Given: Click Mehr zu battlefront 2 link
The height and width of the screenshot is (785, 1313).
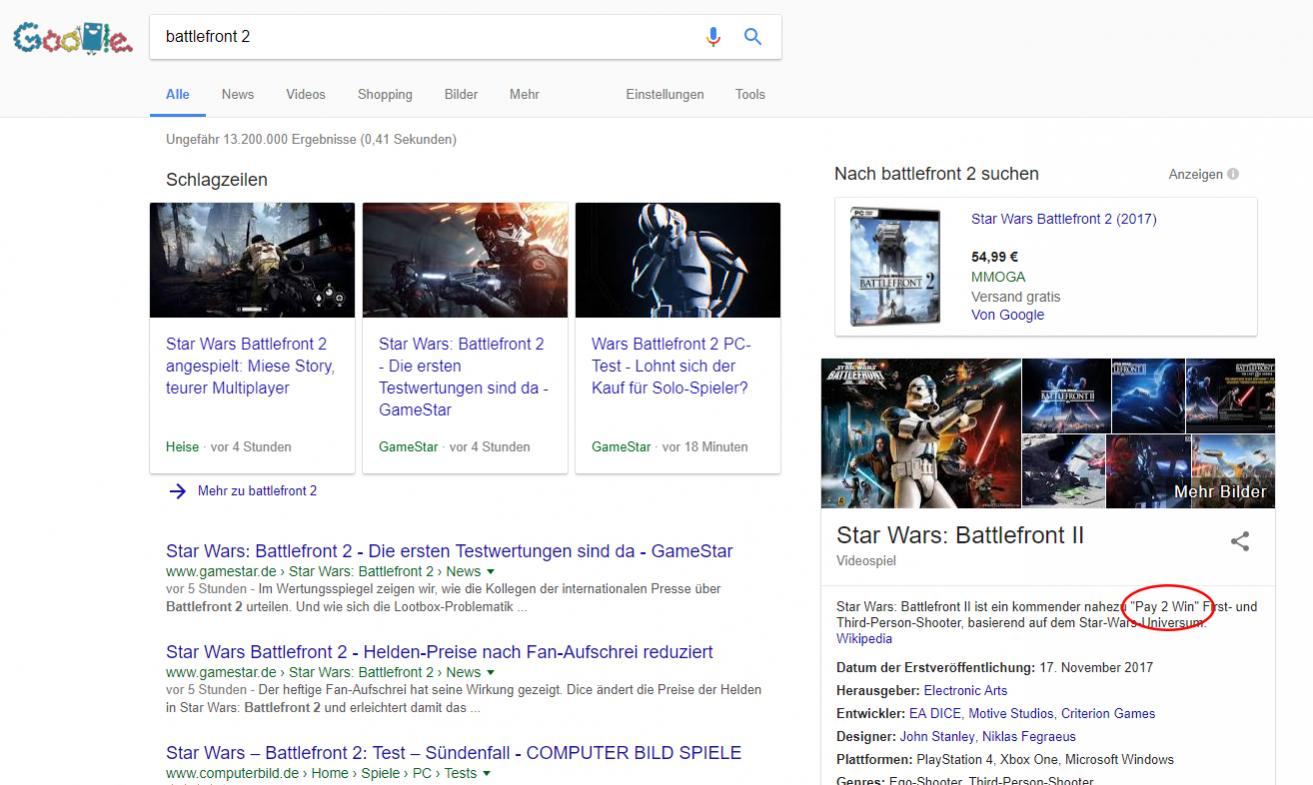Looking at the screenshot, I should point(257,491).
